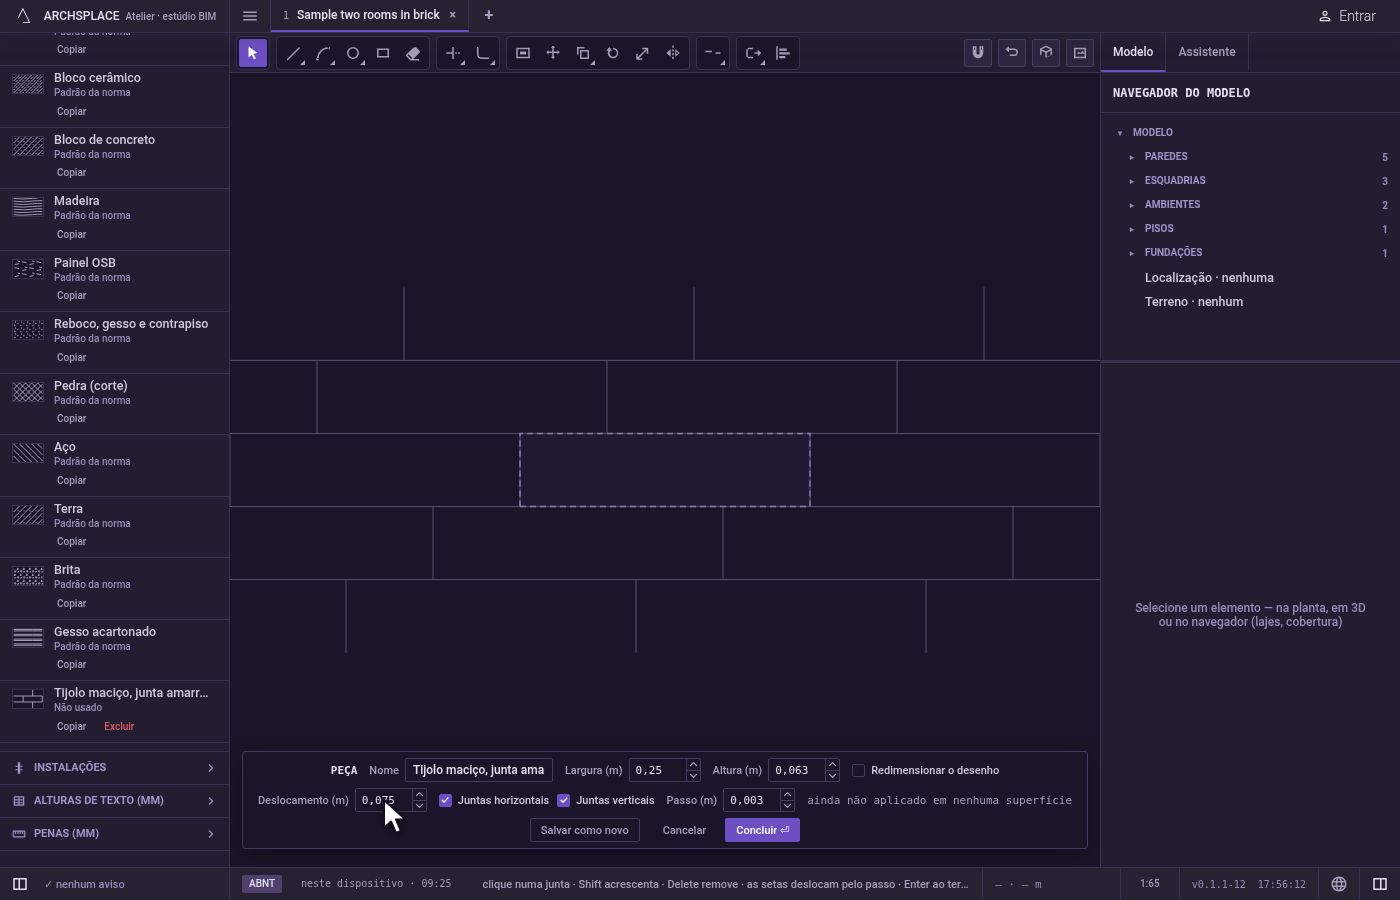Select the circle tool
This screenshot has height=900, width=1400.
pos(353,54)
